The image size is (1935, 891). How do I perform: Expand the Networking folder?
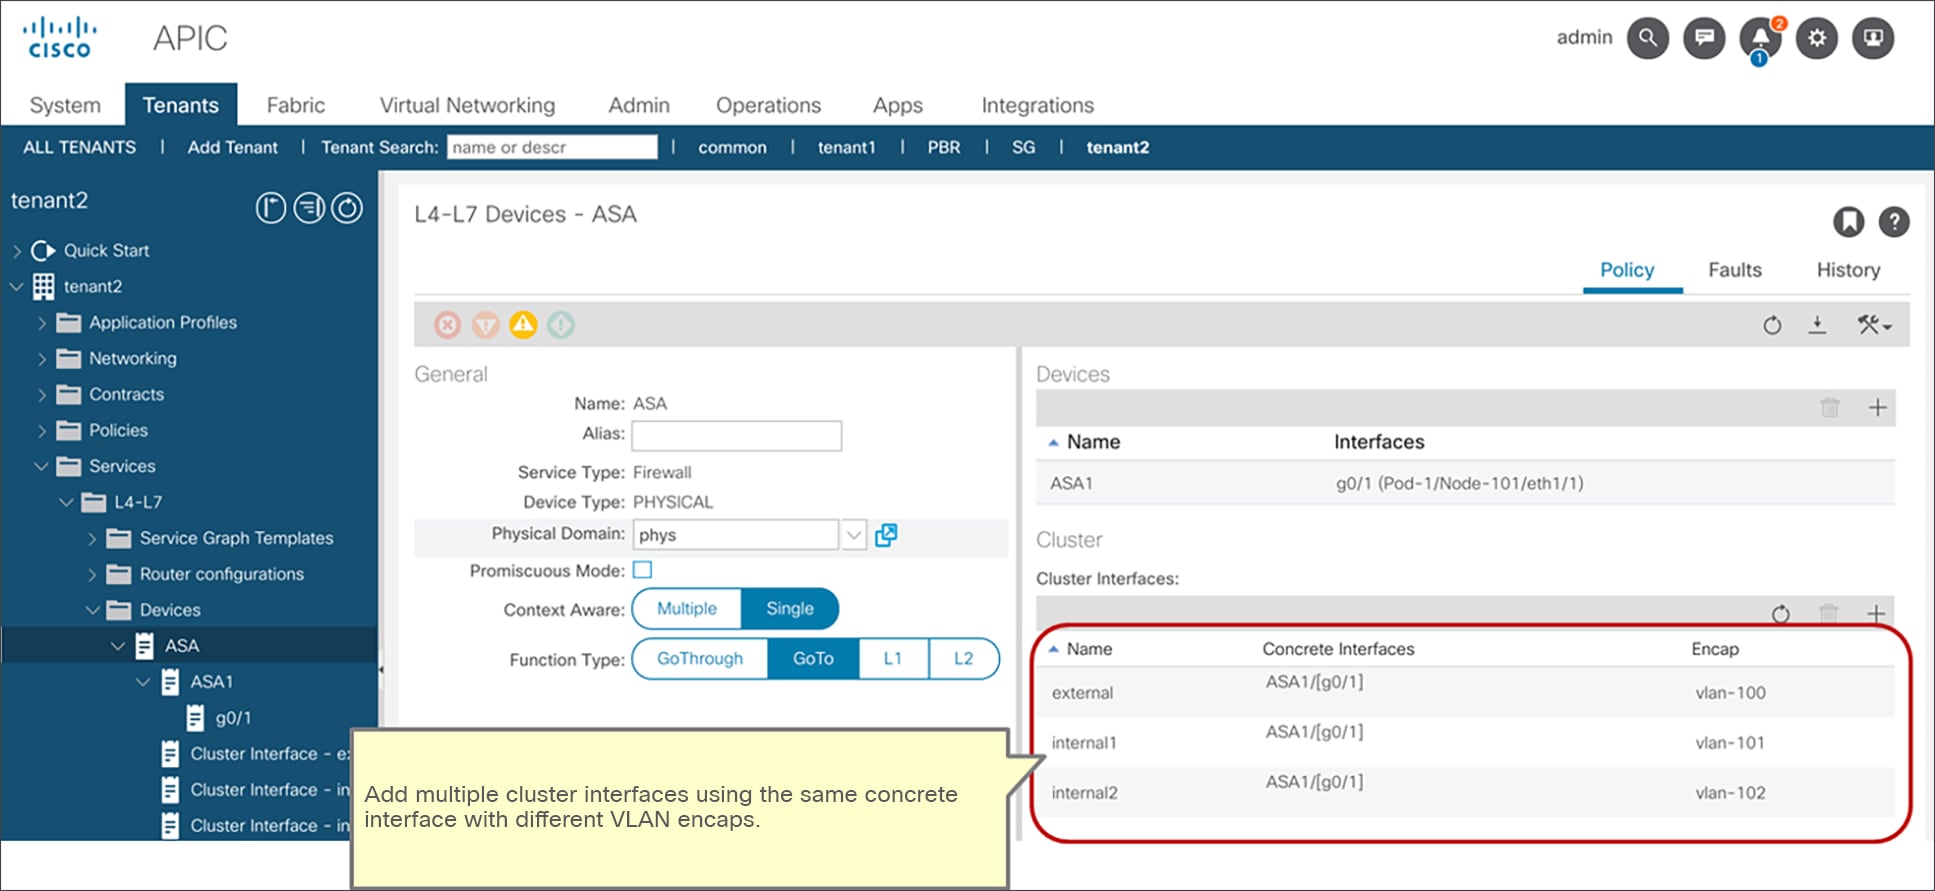[41, 359]
